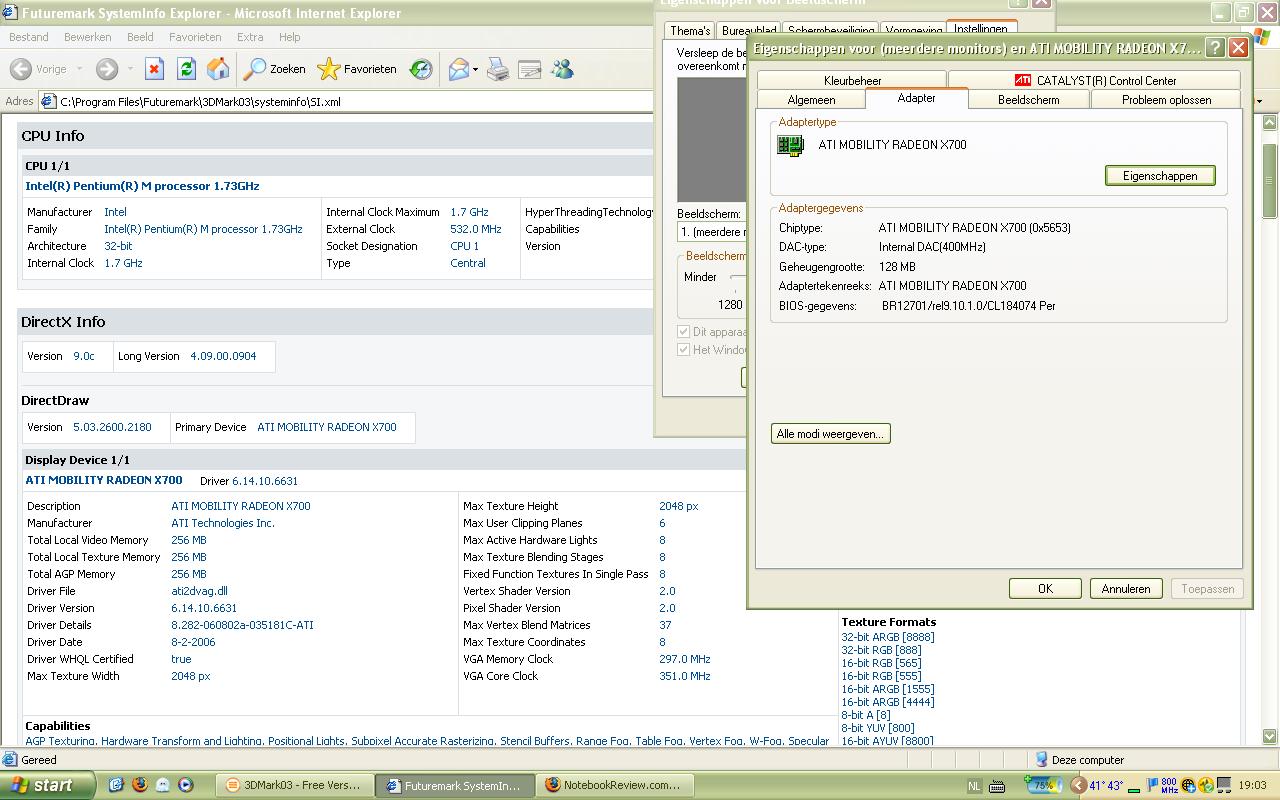This screenshot has width=1280, height=800.
Task: Click the Toepassen button
Action: tap(1208, 589)
